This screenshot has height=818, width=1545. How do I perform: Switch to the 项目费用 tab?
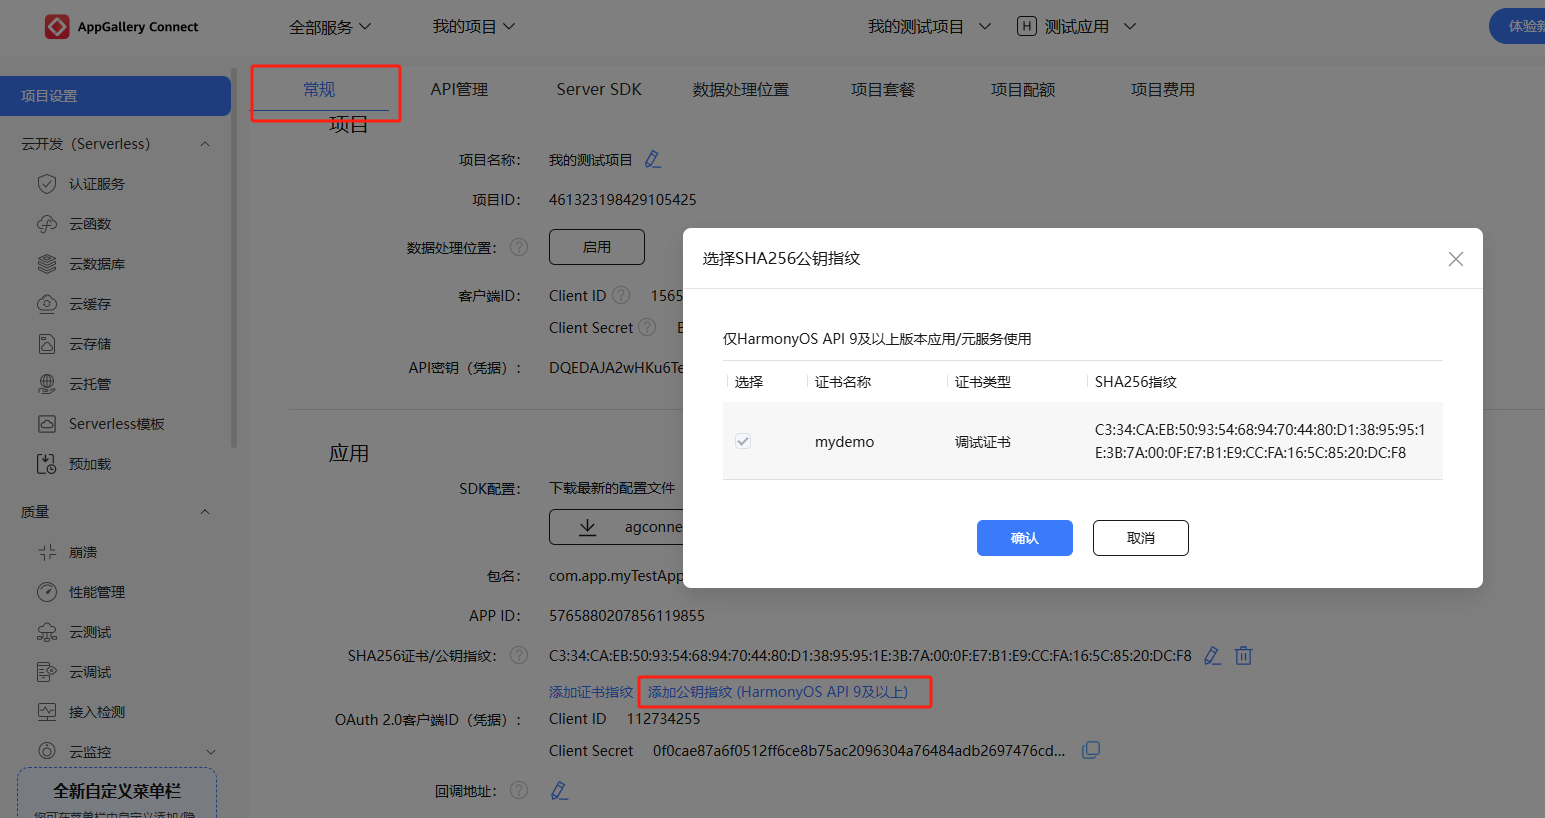1163,90
